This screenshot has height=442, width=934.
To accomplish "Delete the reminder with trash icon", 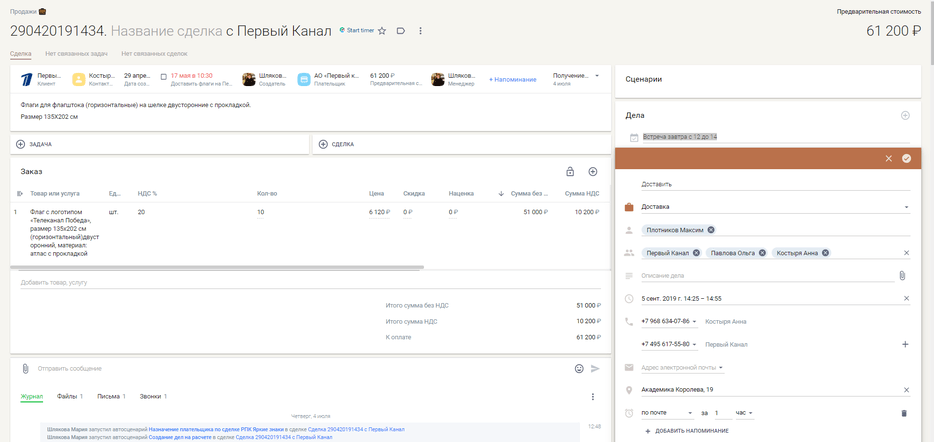I will [x=904, y=413].
